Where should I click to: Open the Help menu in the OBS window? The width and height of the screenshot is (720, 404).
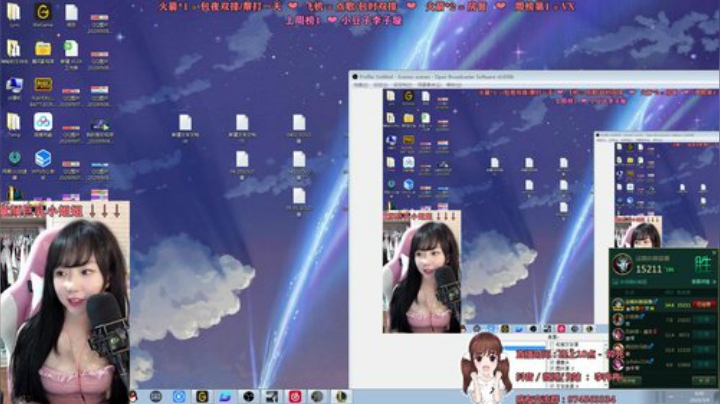454,85
